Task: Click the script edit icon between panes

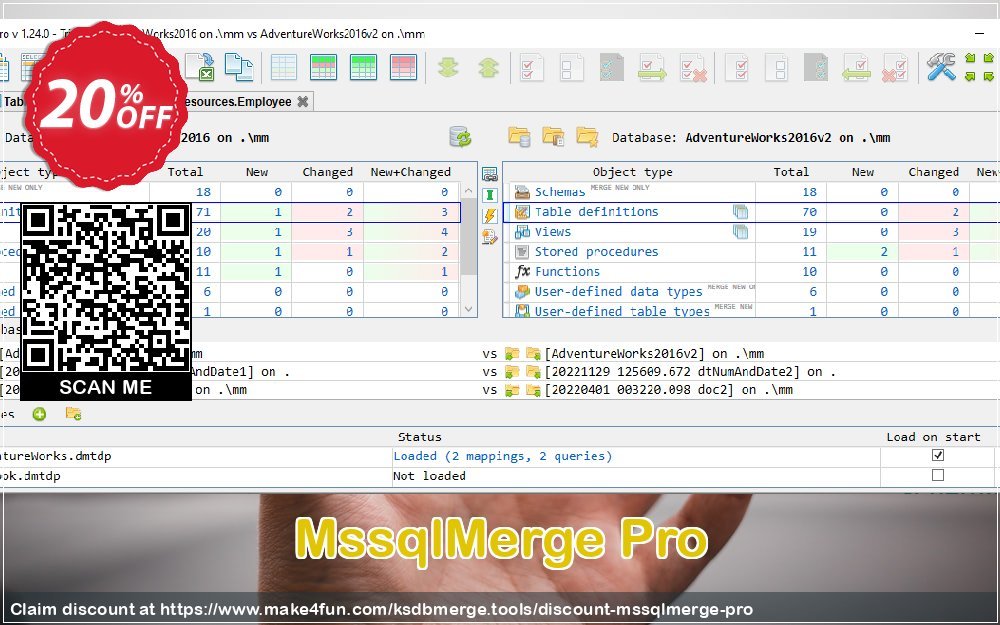Action: coord(490,237)
